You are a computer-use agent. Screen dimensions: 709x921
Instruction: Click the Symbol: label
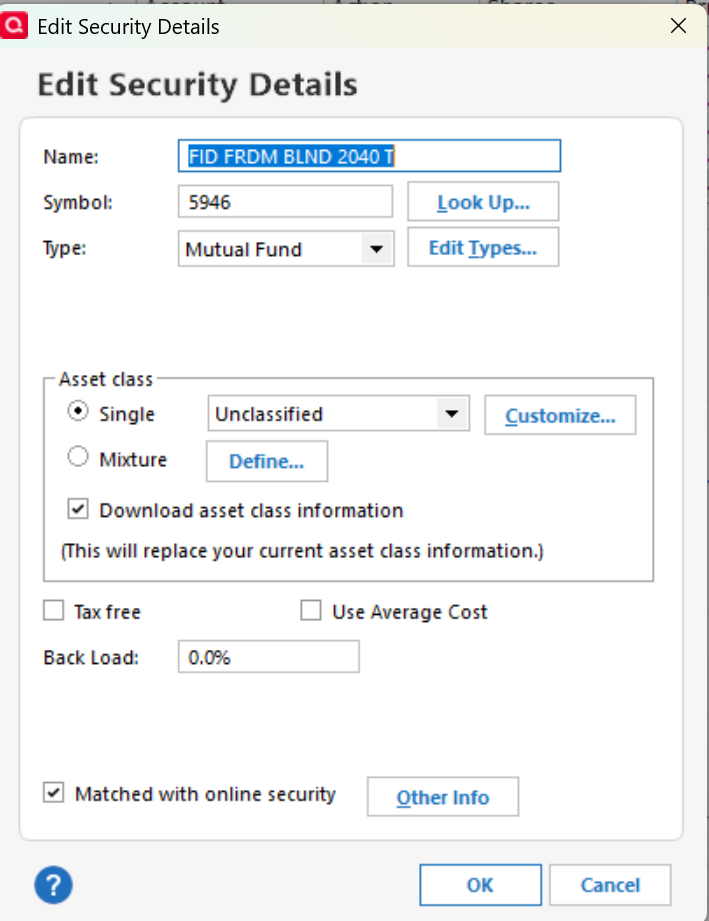click(78, 203)
